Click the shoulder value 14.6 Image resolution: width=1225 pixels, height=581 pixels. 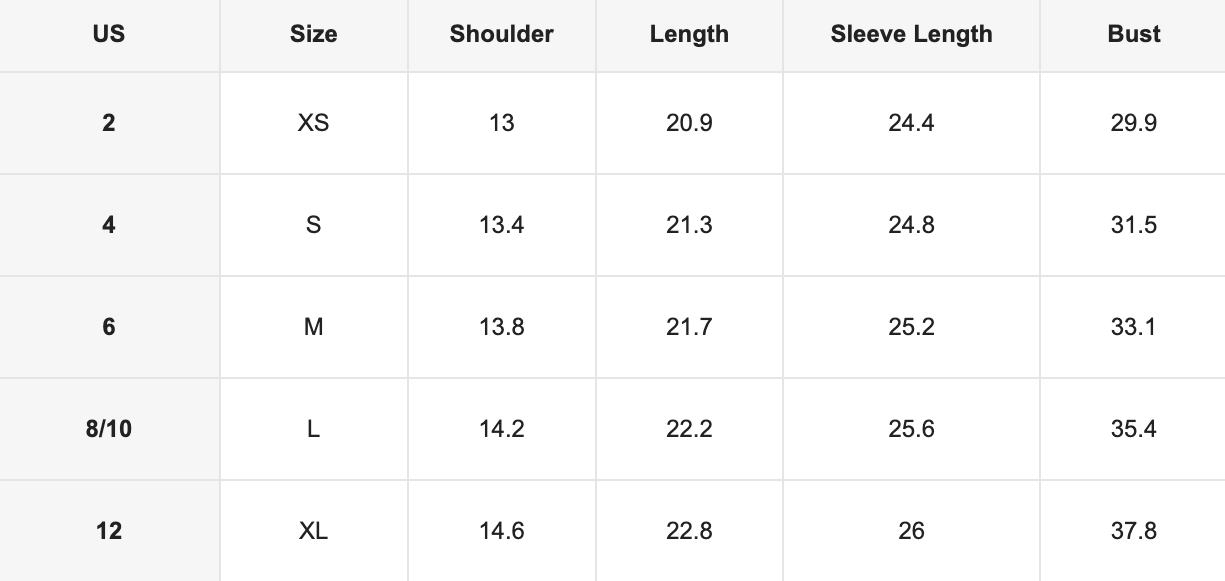[x=501, y=531]
